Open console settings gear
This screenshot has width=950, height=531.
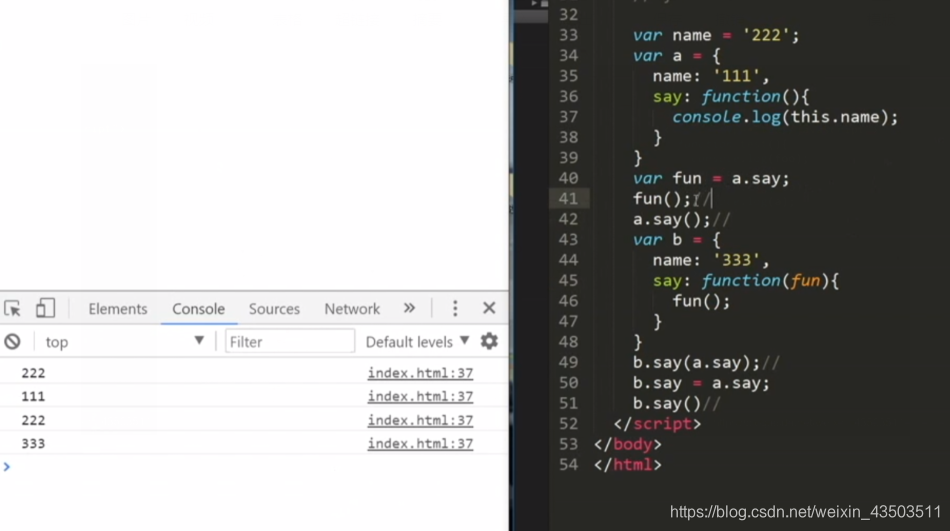click(489, 341)
